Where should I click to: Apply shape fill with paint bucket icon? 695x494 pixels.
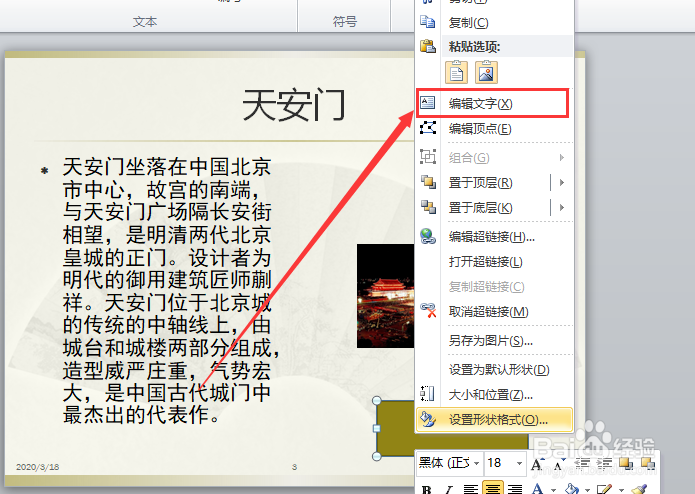coord(572,489)
